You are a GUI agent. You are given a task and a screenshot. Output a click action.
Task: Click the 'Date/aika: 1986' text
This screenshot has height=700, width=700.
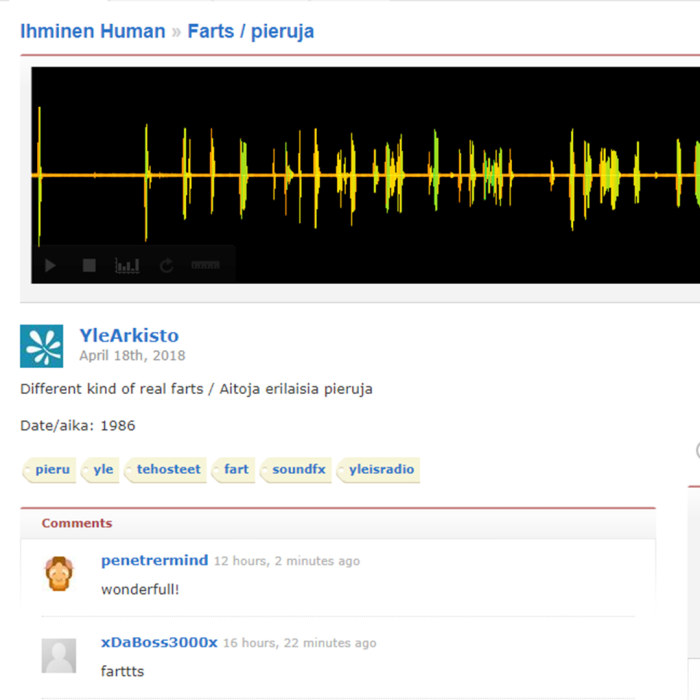pyautogui.click(x=78, y=425)
